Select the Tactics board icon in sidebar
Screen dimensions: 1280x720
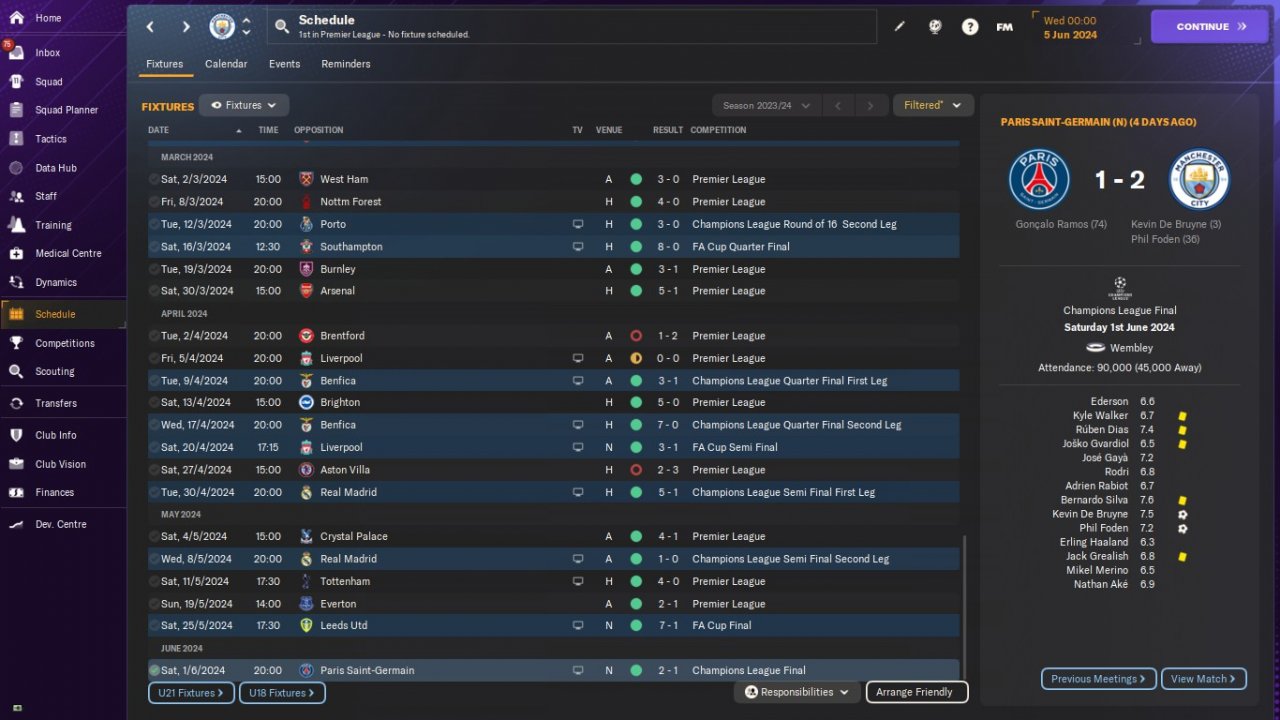[16, 139]
